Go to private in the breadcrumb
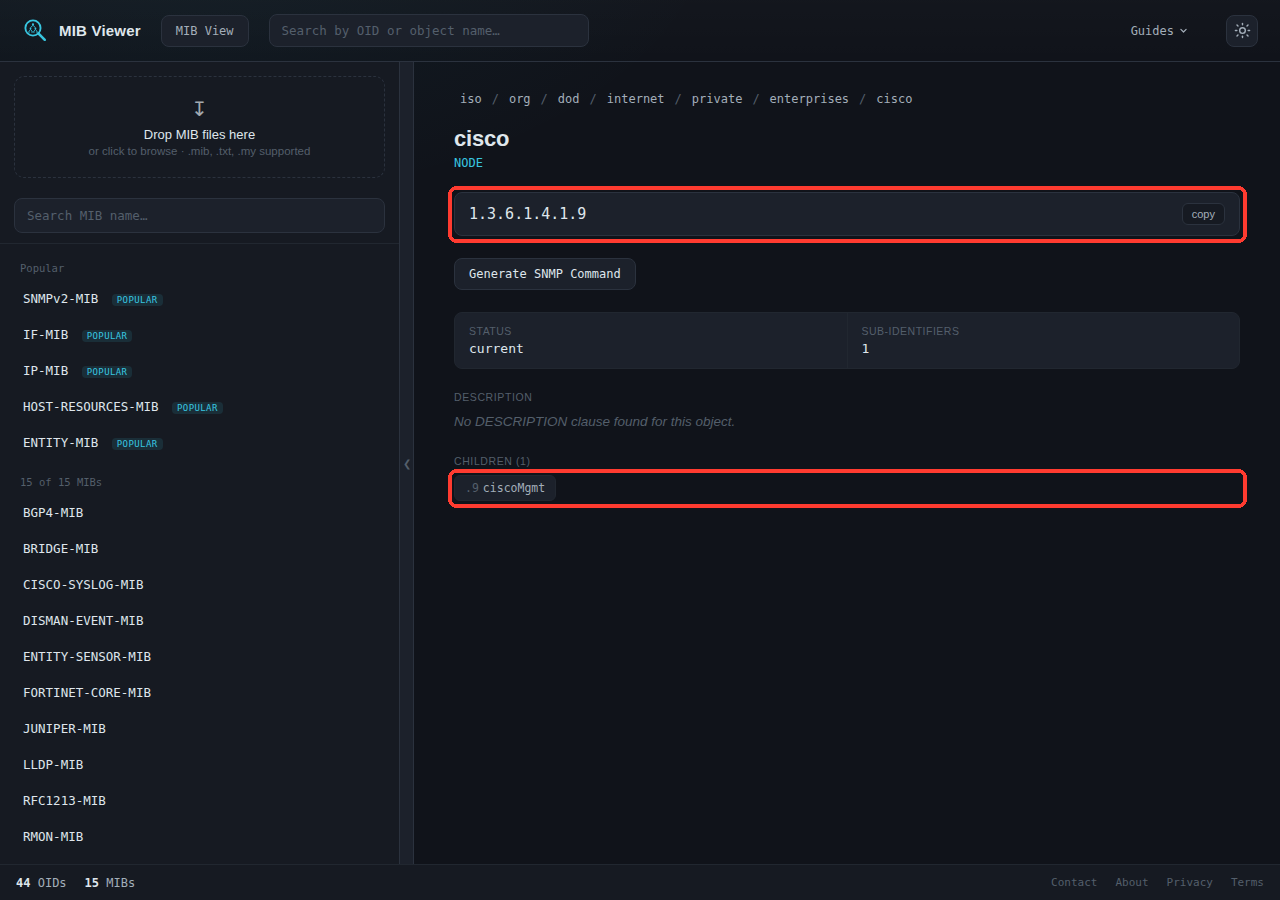 coord(717,99)
